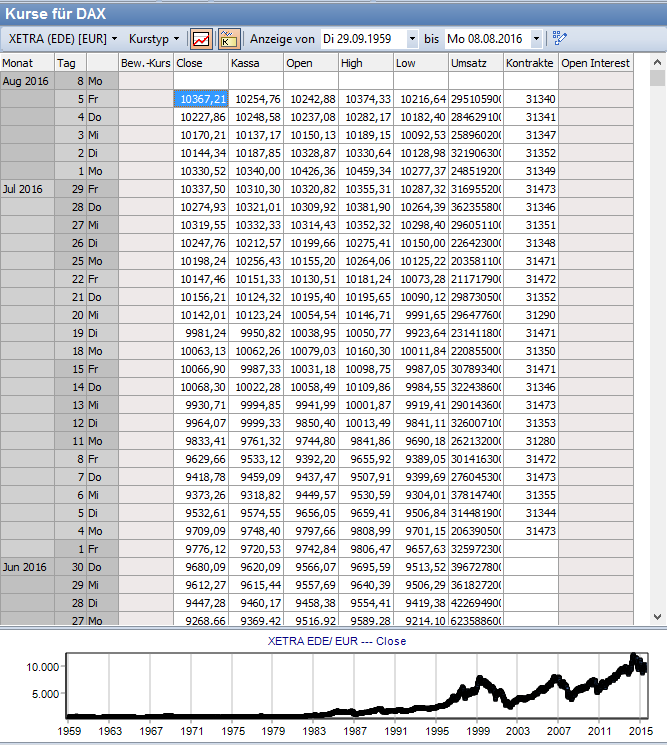Select the Close cell with value 10367,21
Image resolution: width=667 pixels, height=745 pixels.
point(201,99)
